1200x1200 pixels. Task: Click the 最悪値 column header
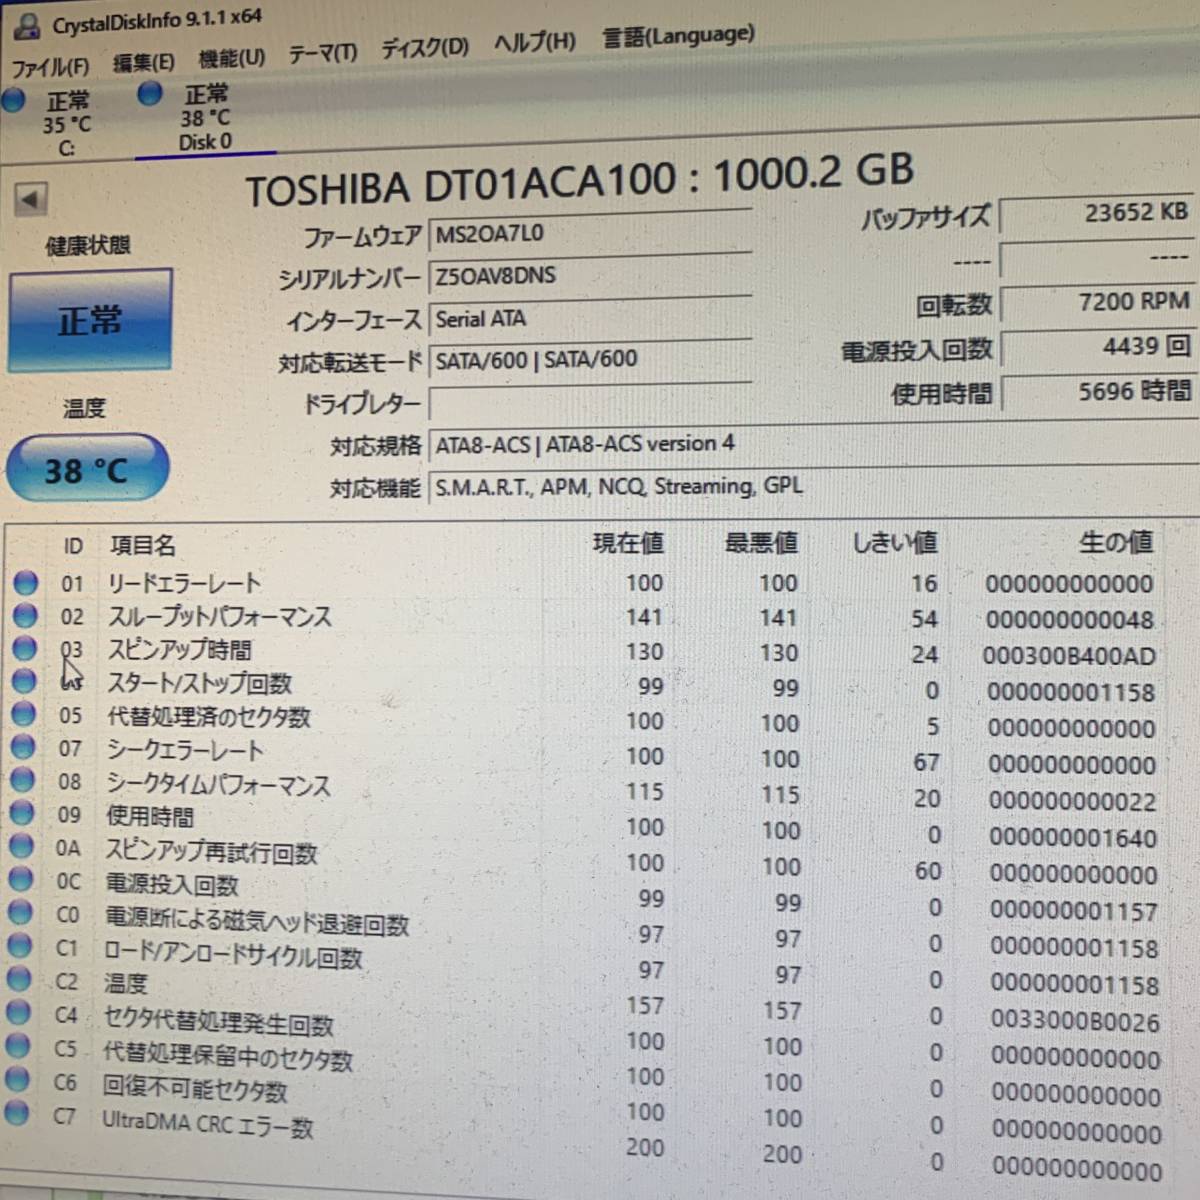761,543
